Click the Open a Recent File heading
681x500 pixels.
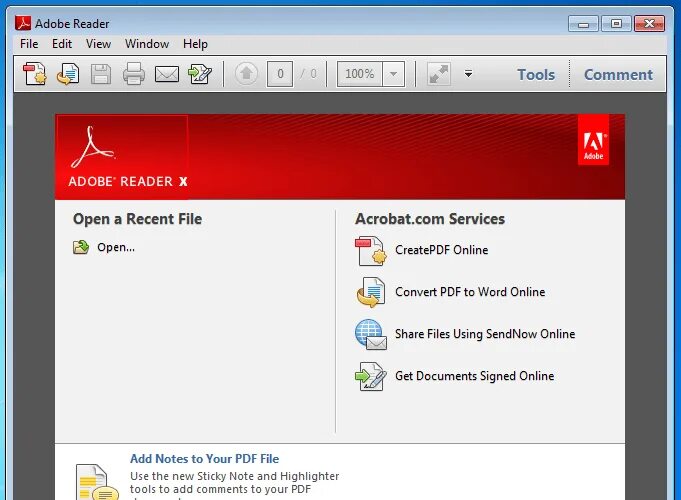137,219
